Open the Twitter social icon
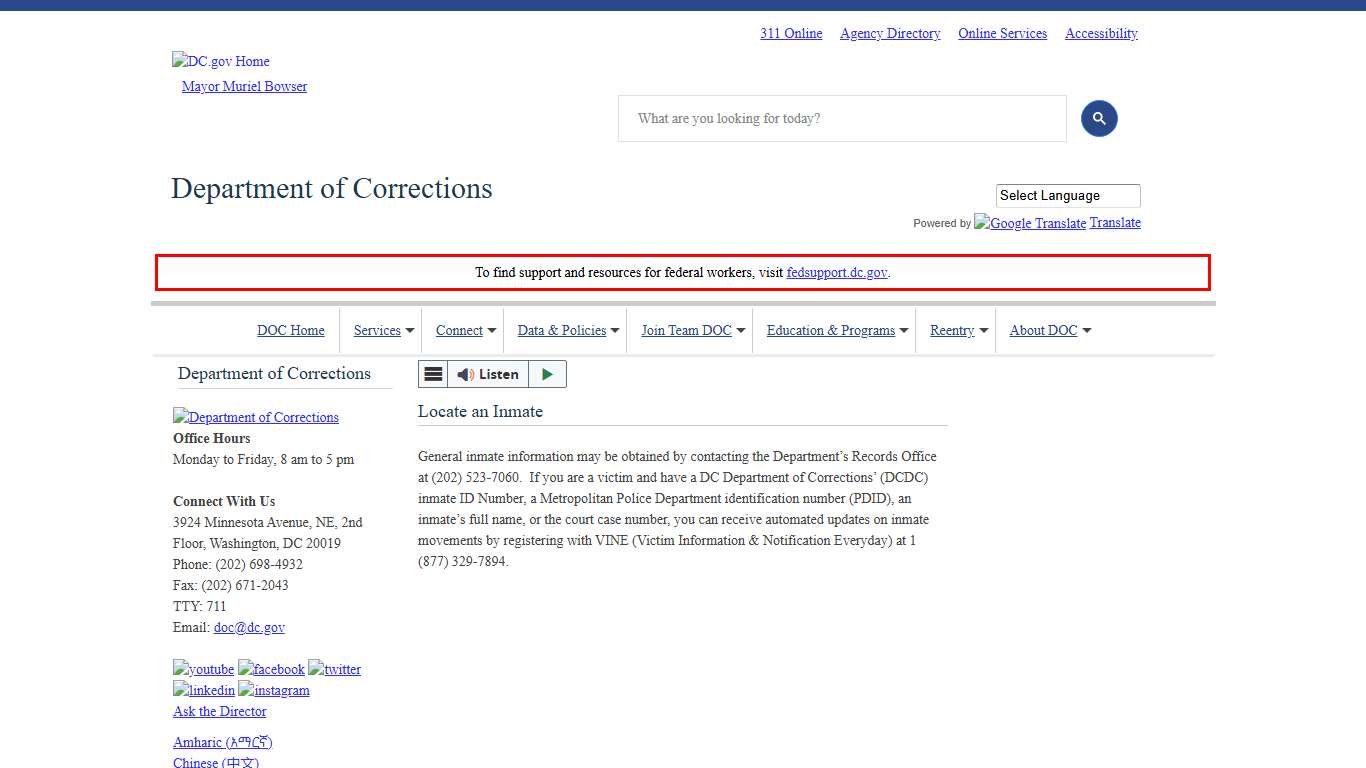Screen dimensions: 1366x768 click(x=334, y=669)
